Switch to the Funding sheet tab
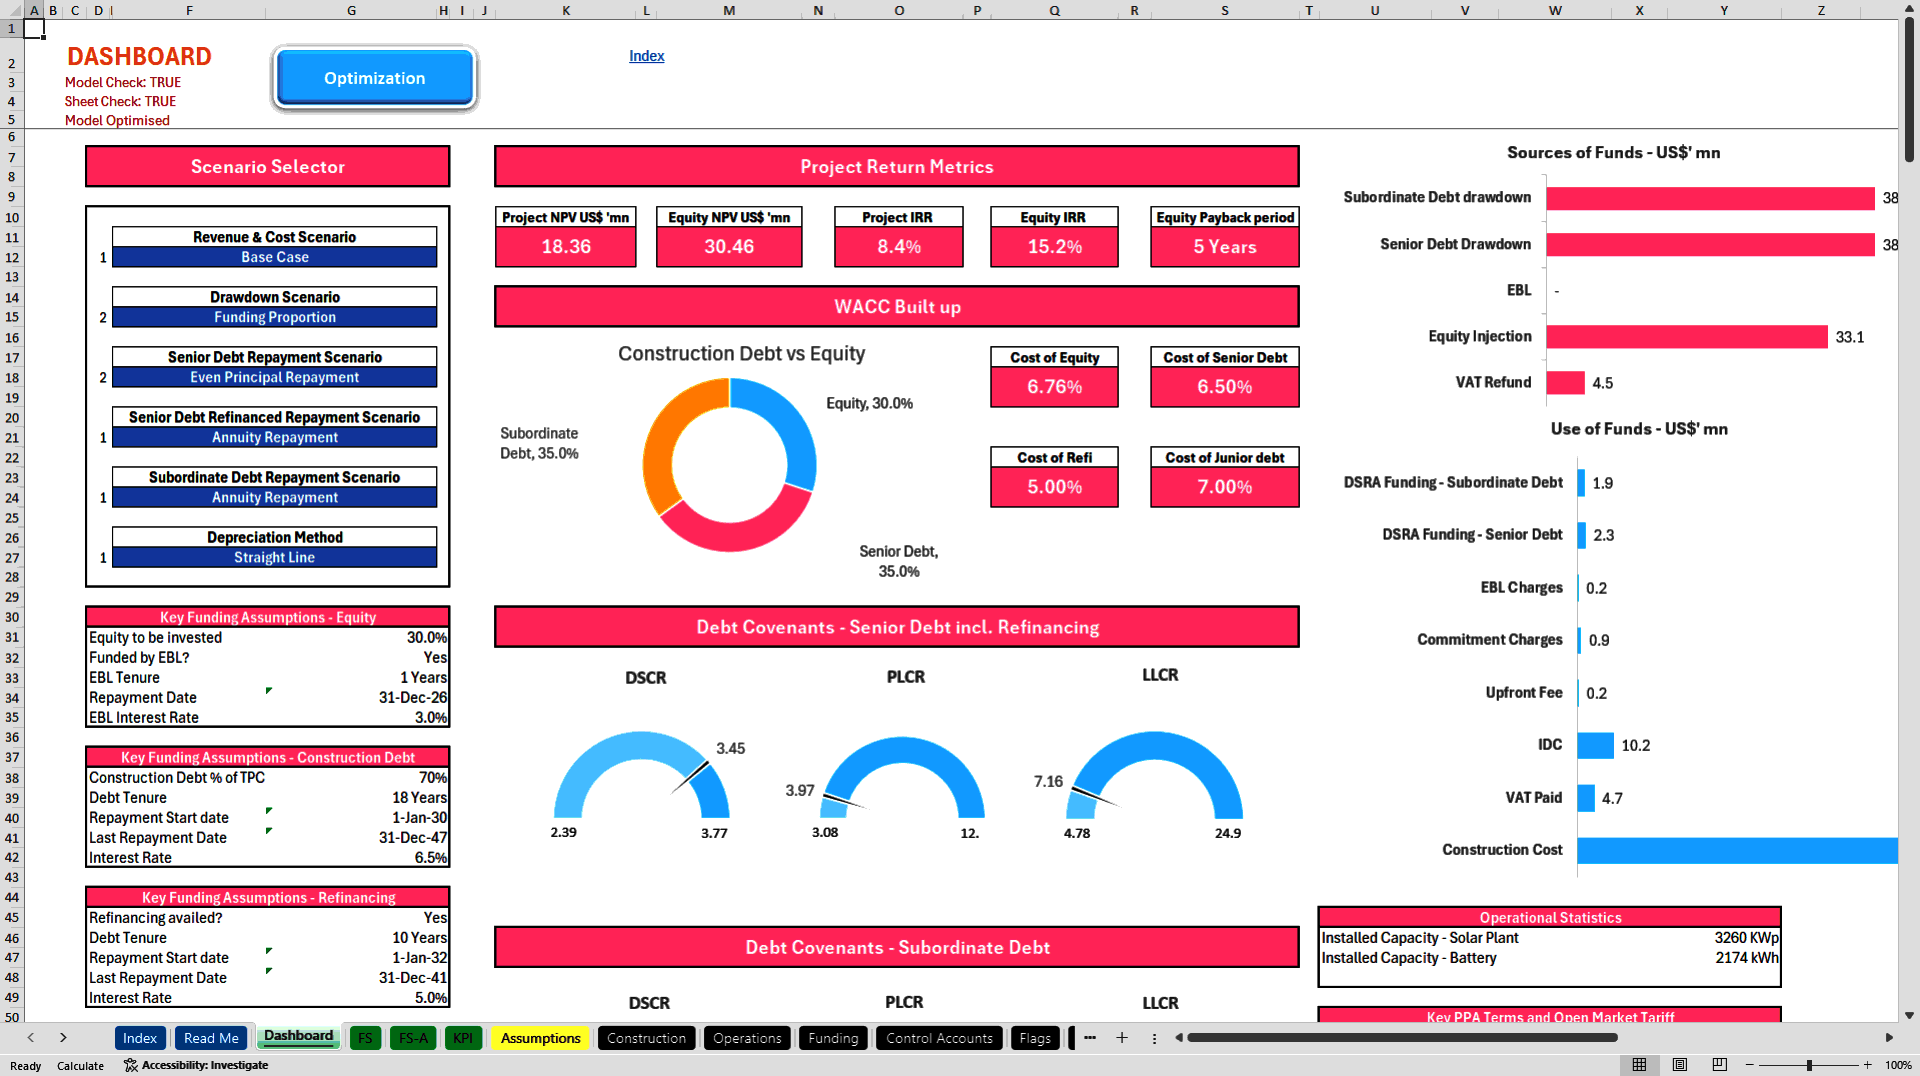This screenshot has height=1076, width=1920. [x=833, y=1038]
